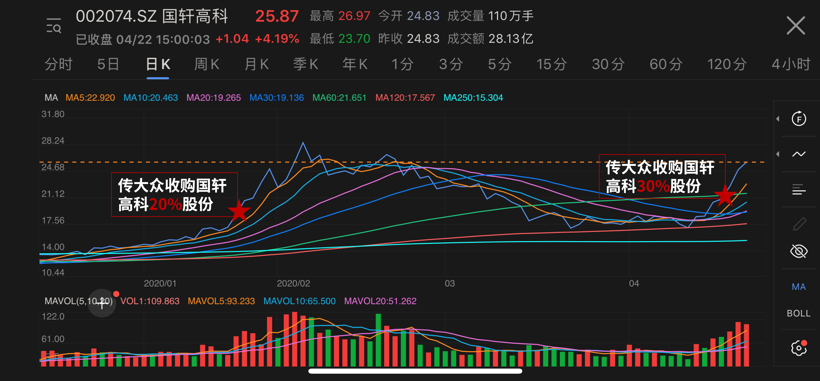Click the last red volume bar on the right
This screenshot has height=381, width=820.
click(746, 345)
